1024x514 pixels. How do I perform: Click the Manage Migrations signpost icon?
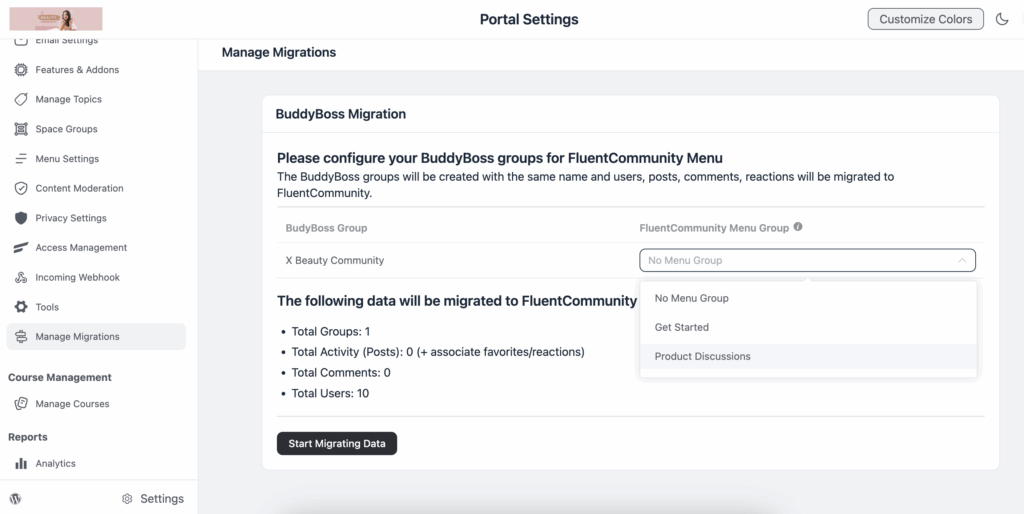pyautogui.click(x=21, y=336)
